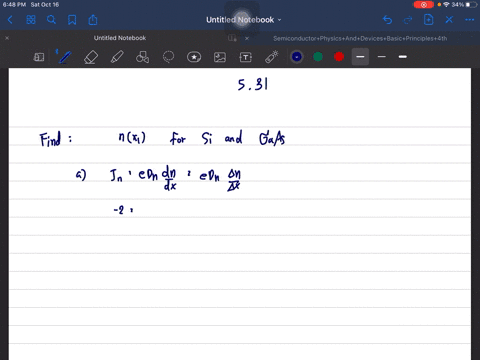Select the Pen tool

[65, 57]
